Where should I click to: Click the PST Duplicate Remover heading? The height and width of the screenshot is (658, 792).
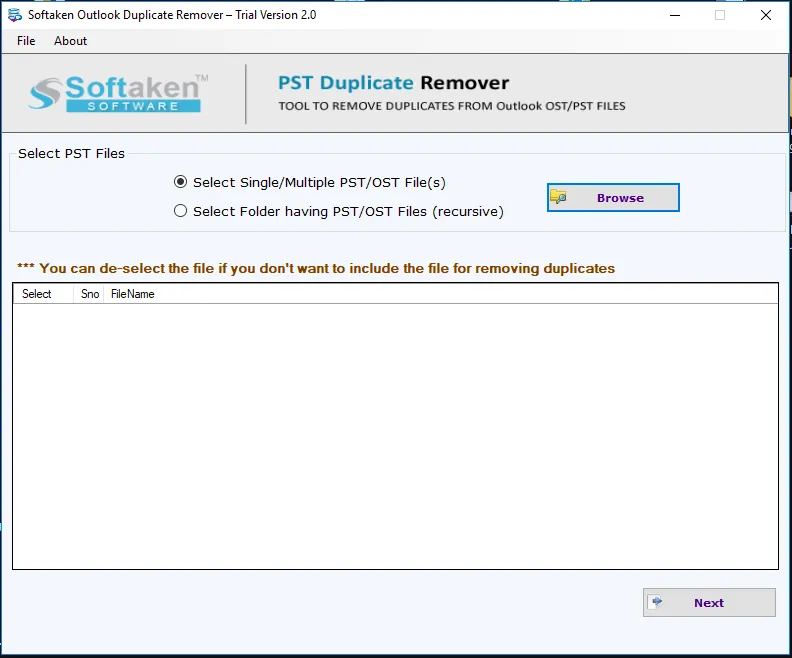point(393,83)
